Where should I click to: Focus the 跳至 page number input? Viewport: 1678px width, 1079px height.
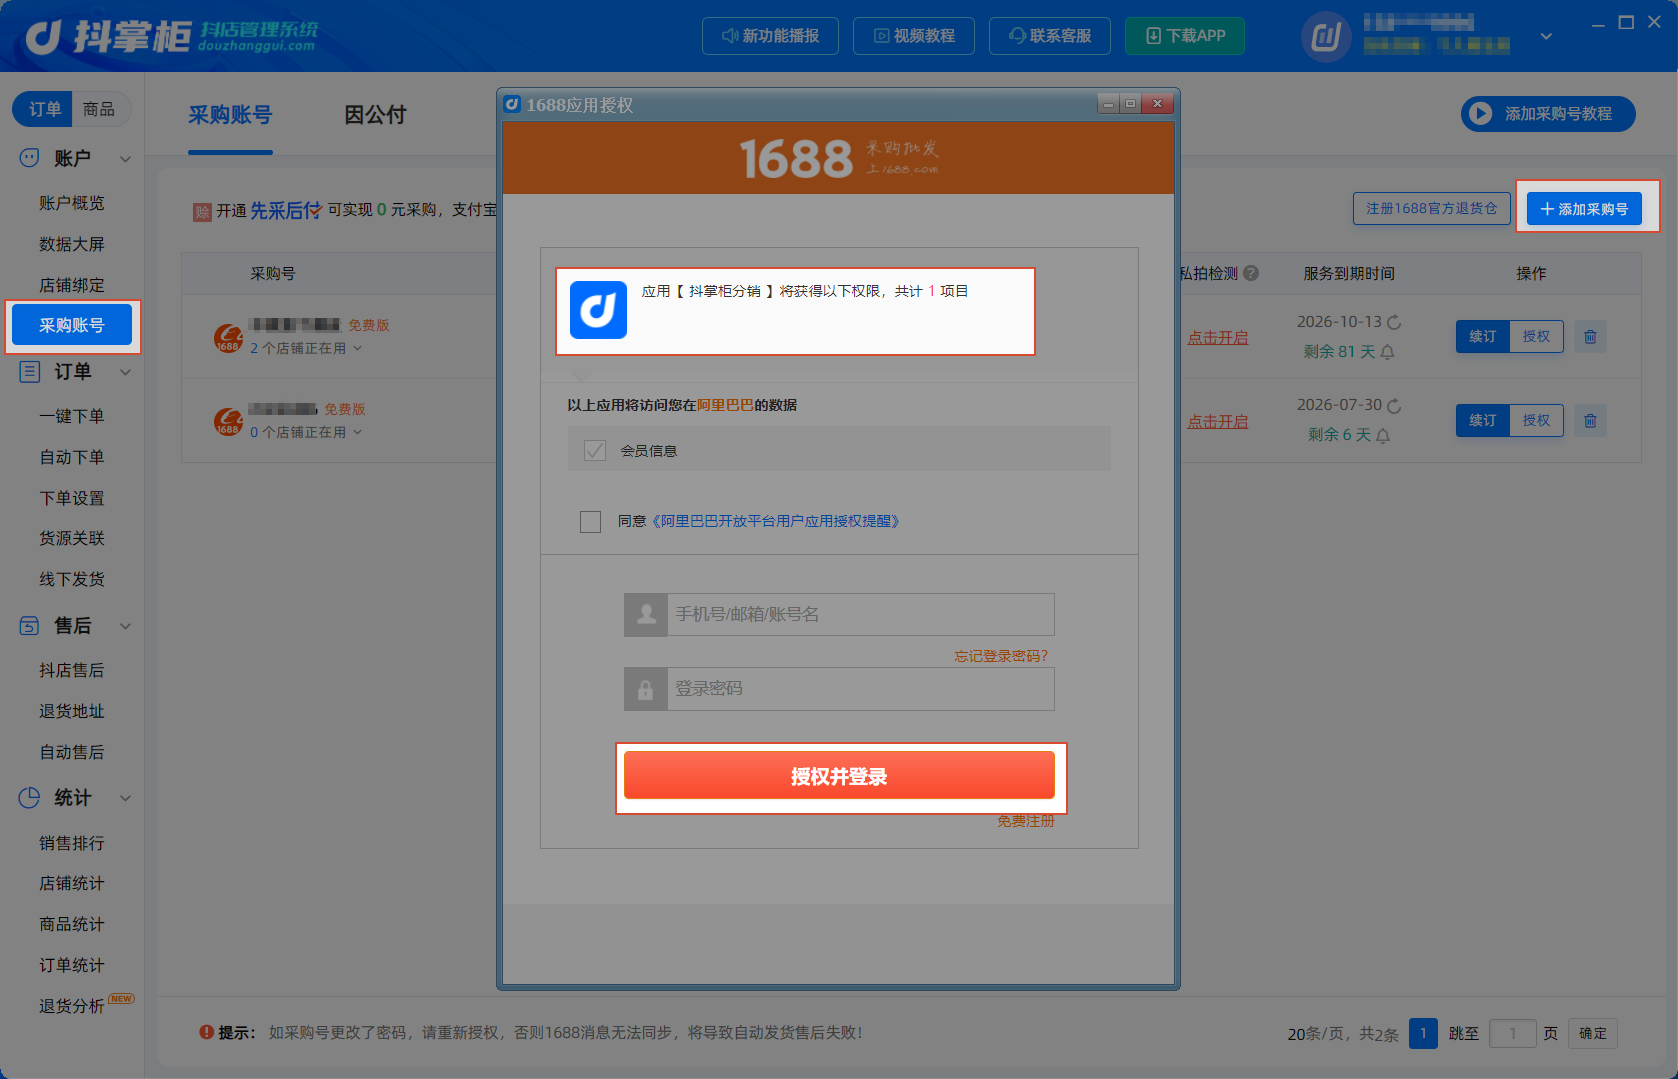click(1513, 1033)
